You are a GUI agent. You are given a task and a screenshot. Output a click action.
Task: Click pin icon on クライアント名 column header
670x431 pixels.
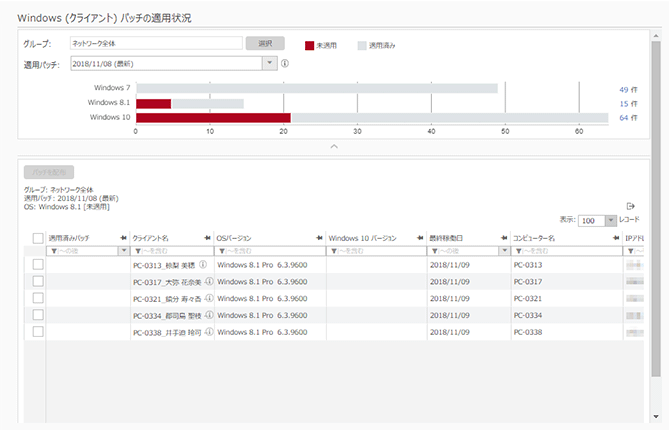[x=208, y=238]
